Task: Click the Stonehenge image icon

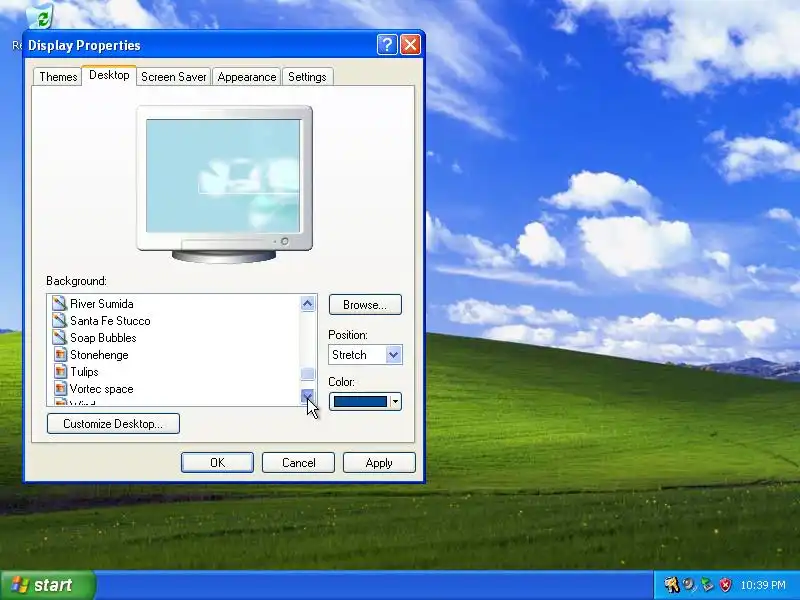Action: (60, 355)
